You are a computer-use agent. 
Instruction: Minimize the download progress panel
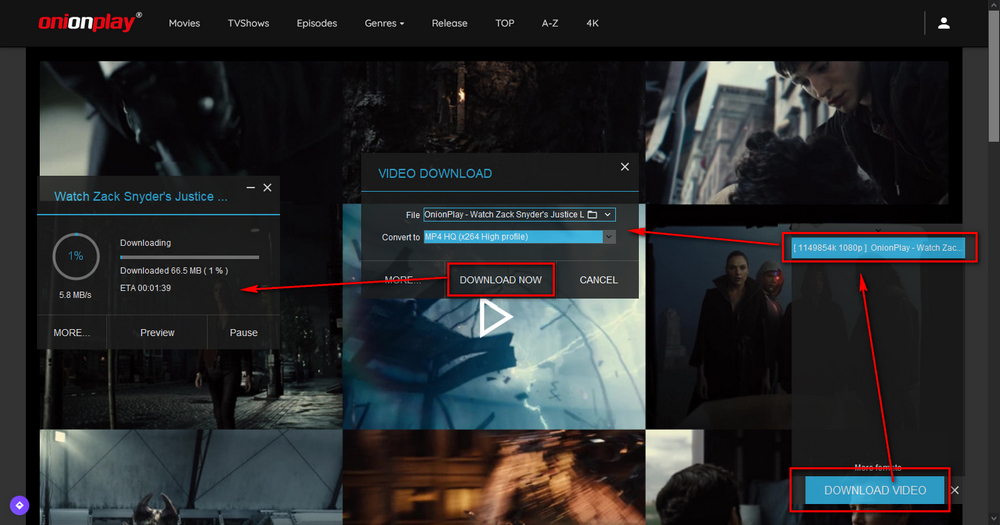click(250, 188)
